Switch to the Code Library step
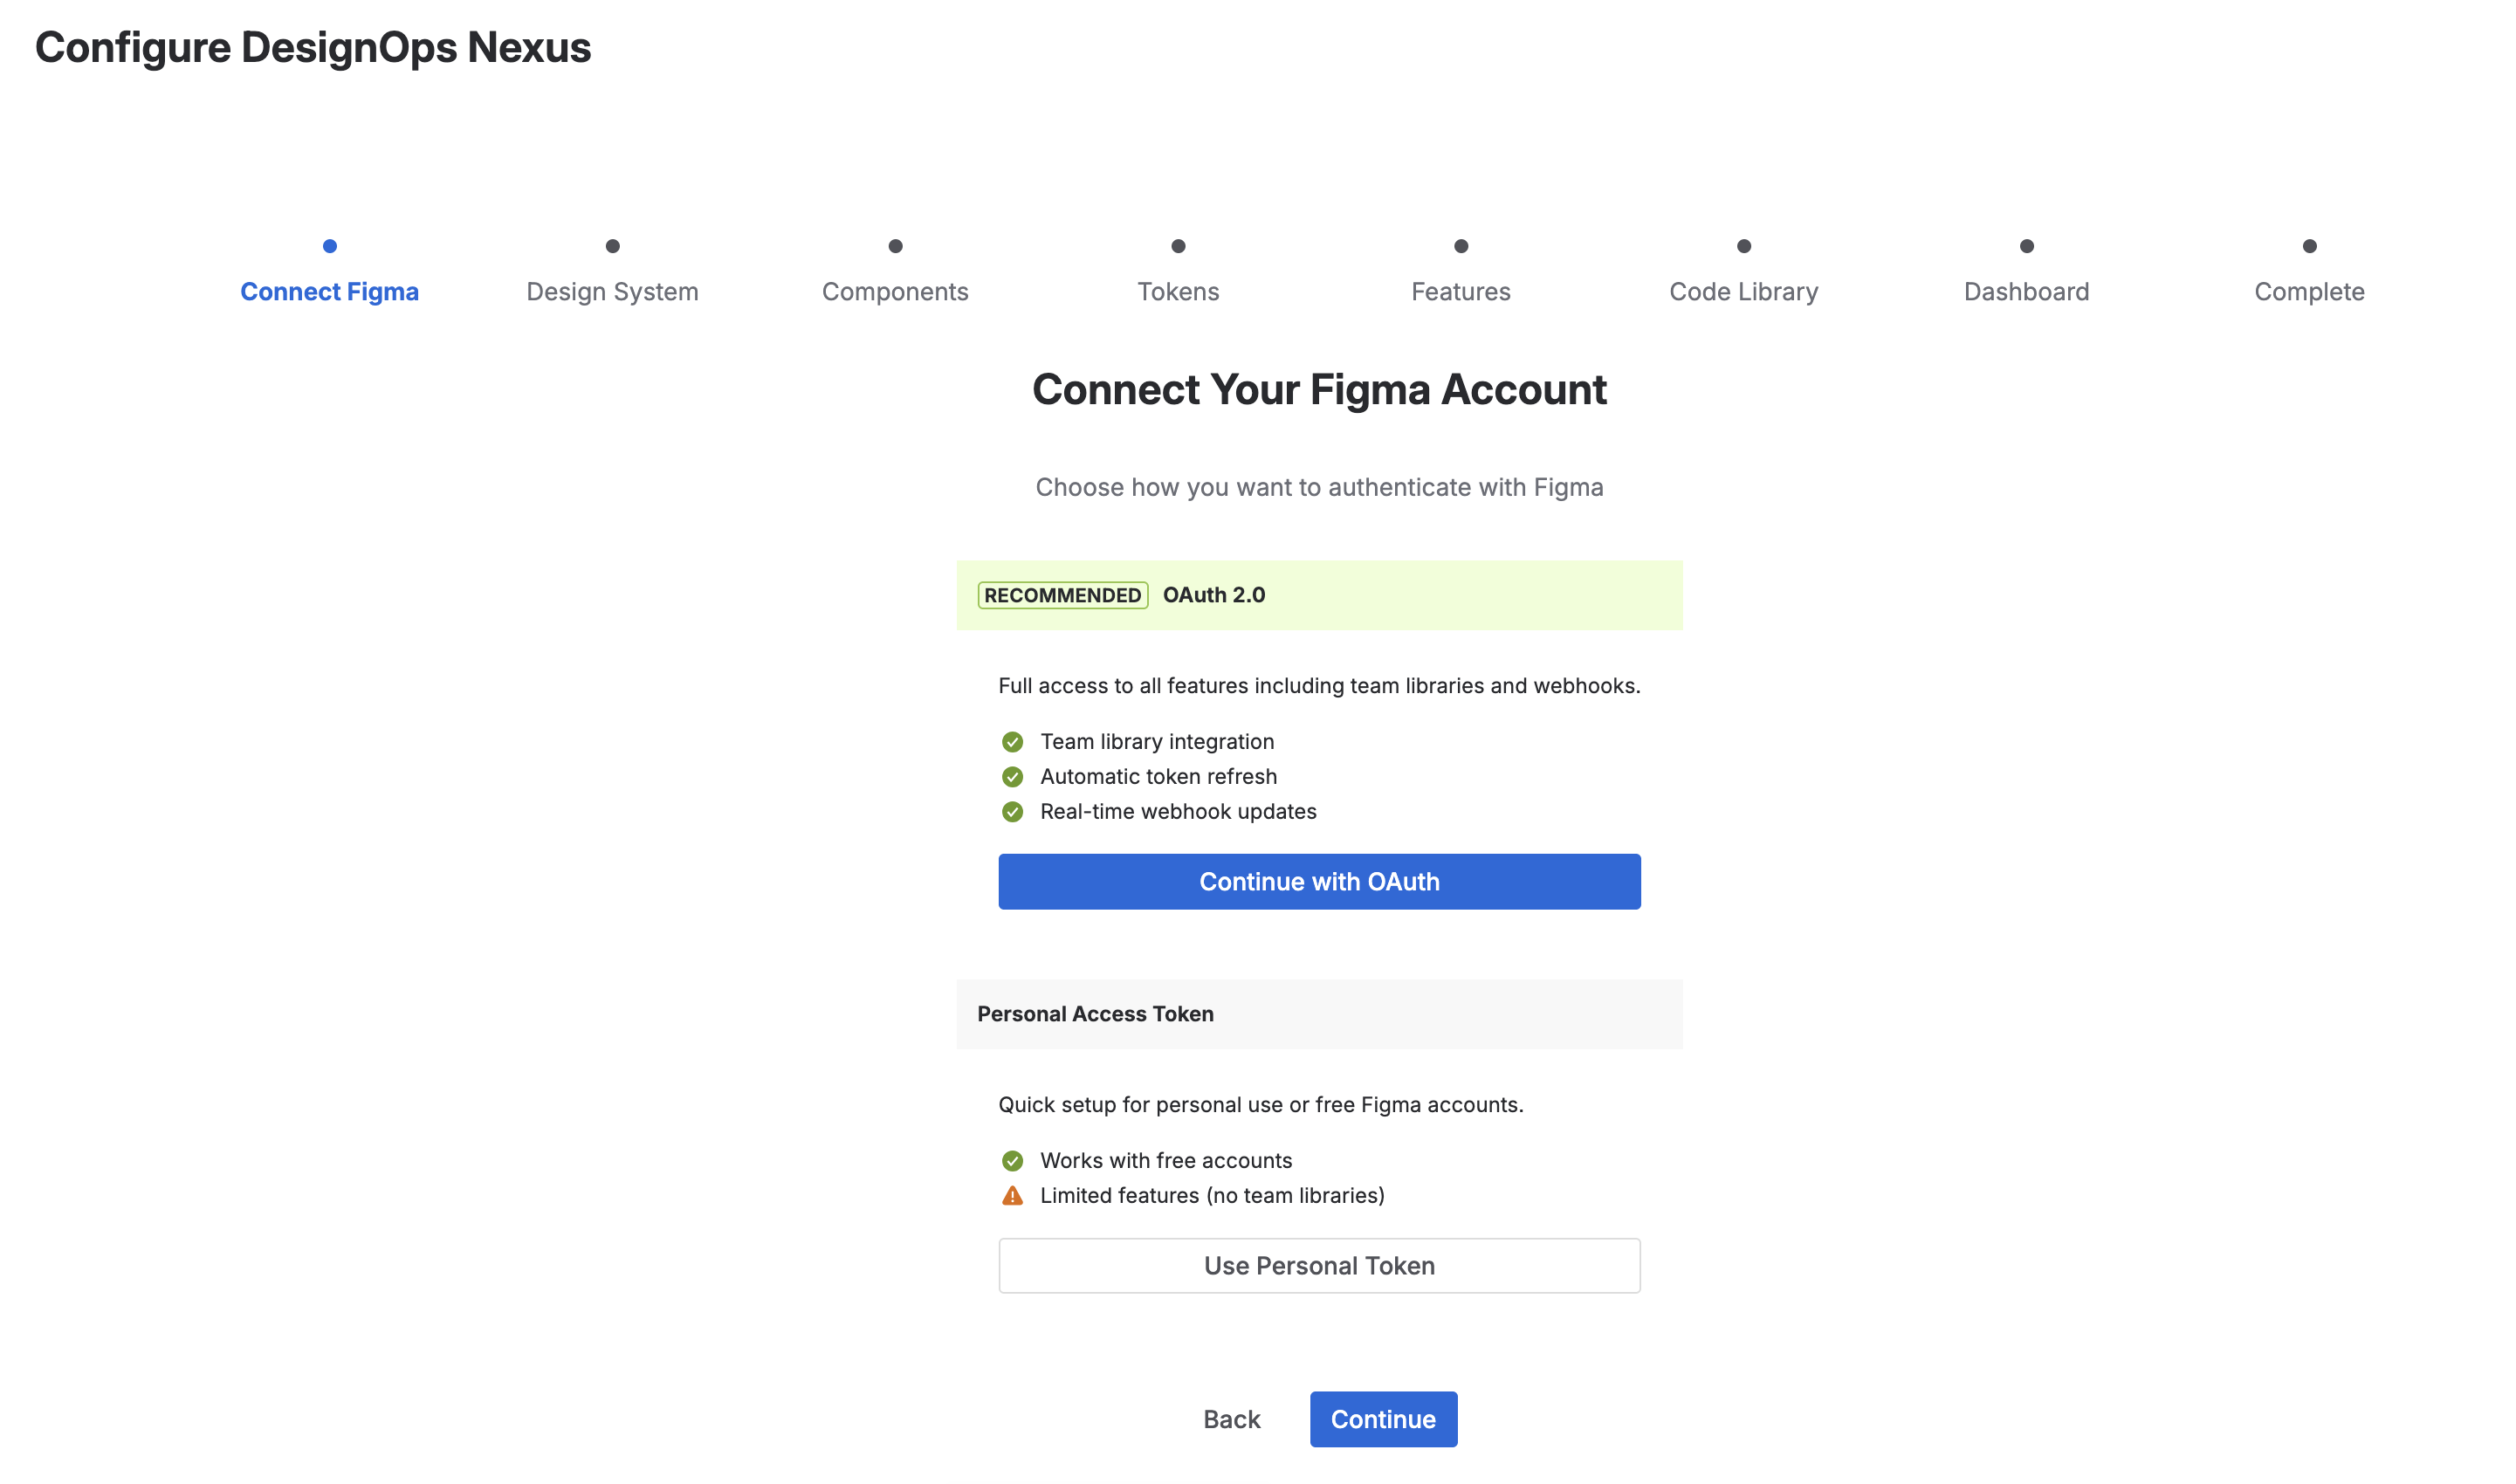 click(1743, 291)
